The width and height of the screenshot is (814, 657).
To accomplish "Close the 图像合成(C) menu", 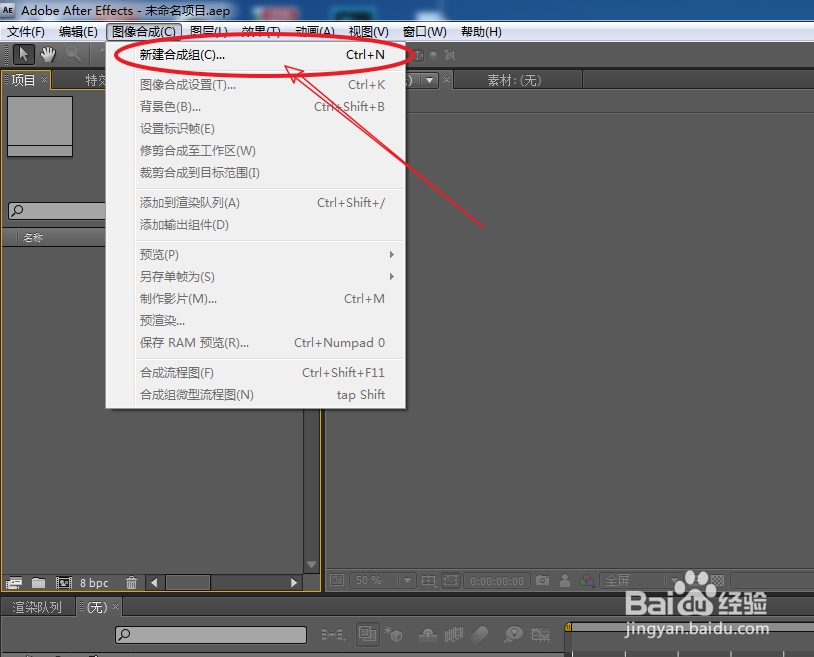I will click(144, 32).
